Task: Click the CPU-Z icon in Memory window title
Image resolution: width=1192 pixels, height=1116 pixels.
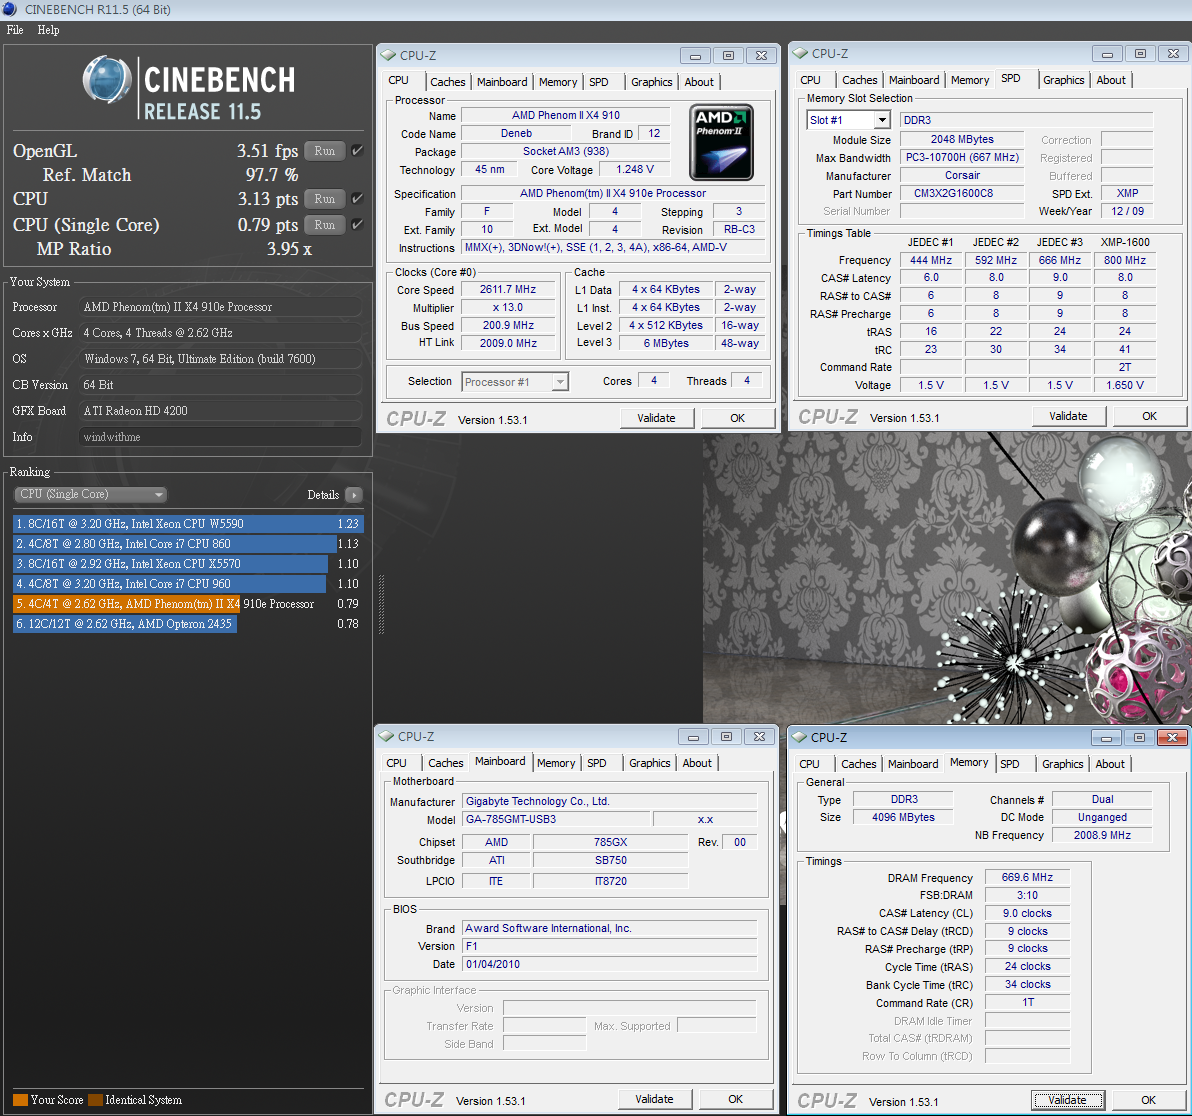Action: 799,737
